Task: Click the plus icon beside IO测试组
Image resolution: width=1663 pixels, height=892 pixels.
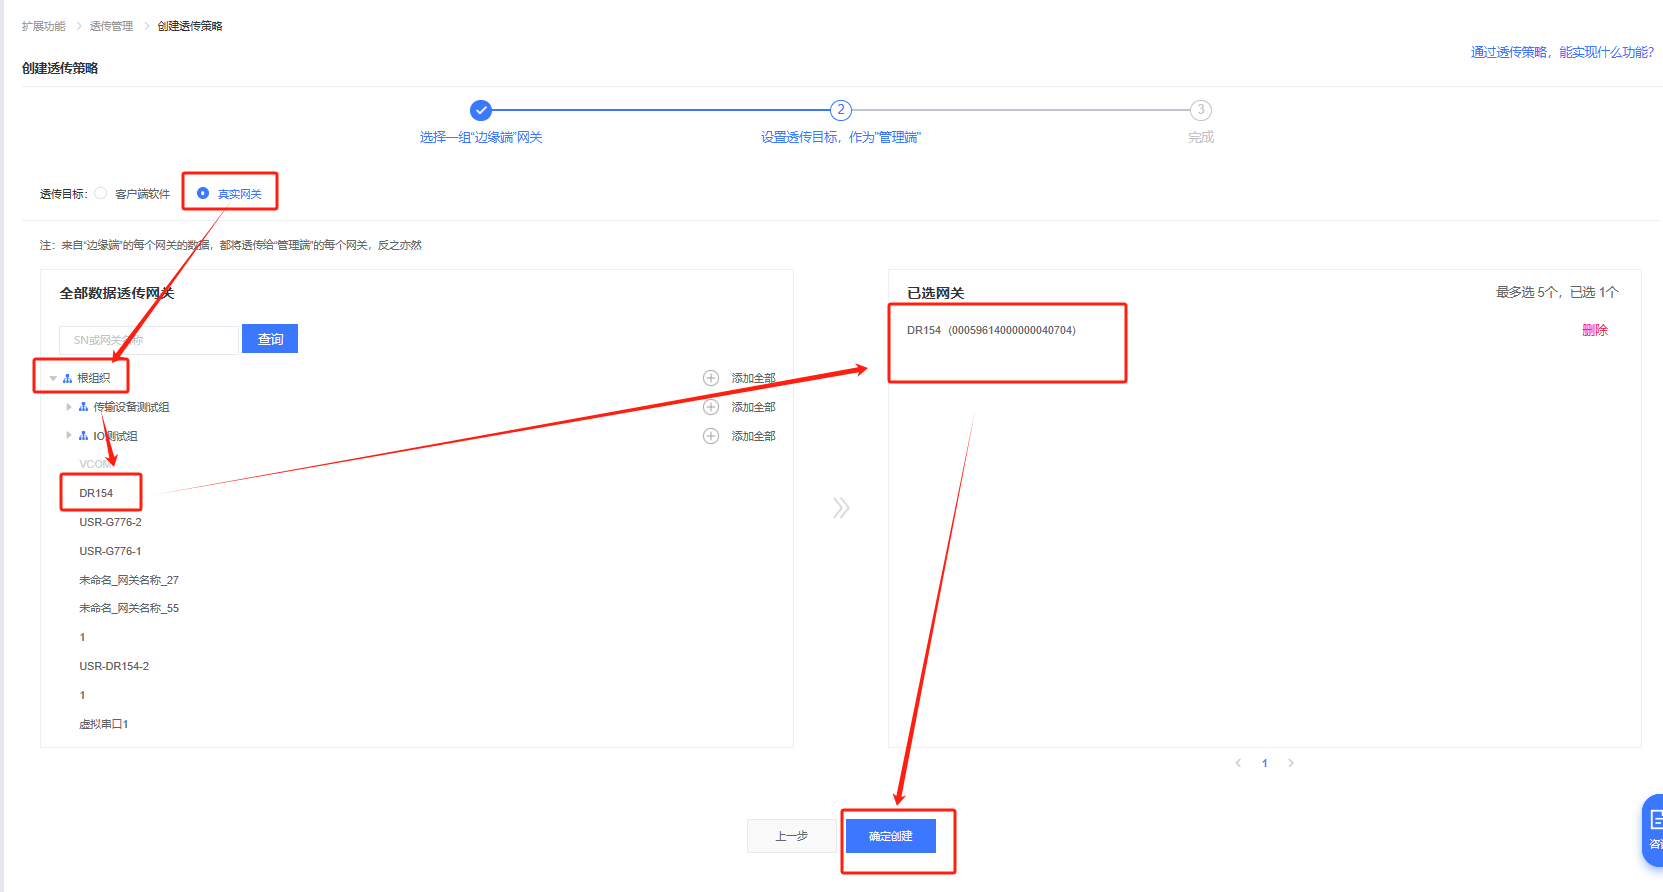Action: tap(711, 436)
